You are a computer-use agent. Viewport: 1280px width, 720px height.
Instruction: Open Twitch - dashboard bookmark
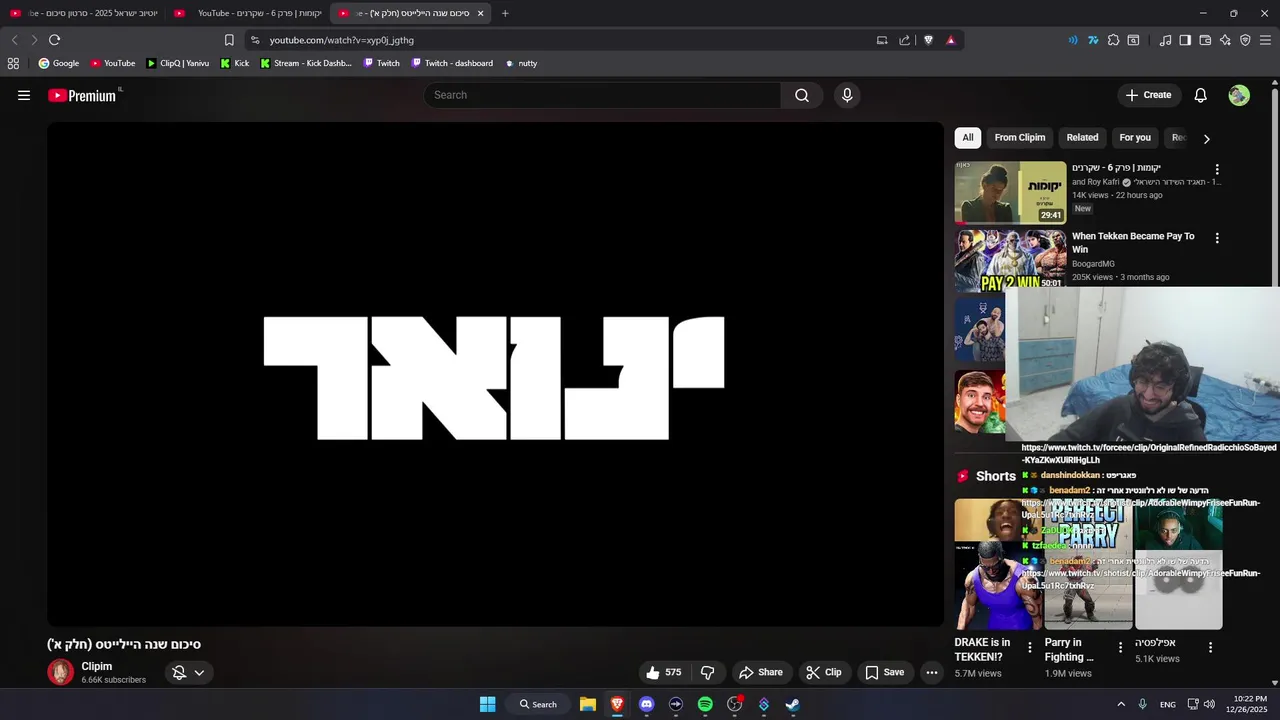(452, 63)
